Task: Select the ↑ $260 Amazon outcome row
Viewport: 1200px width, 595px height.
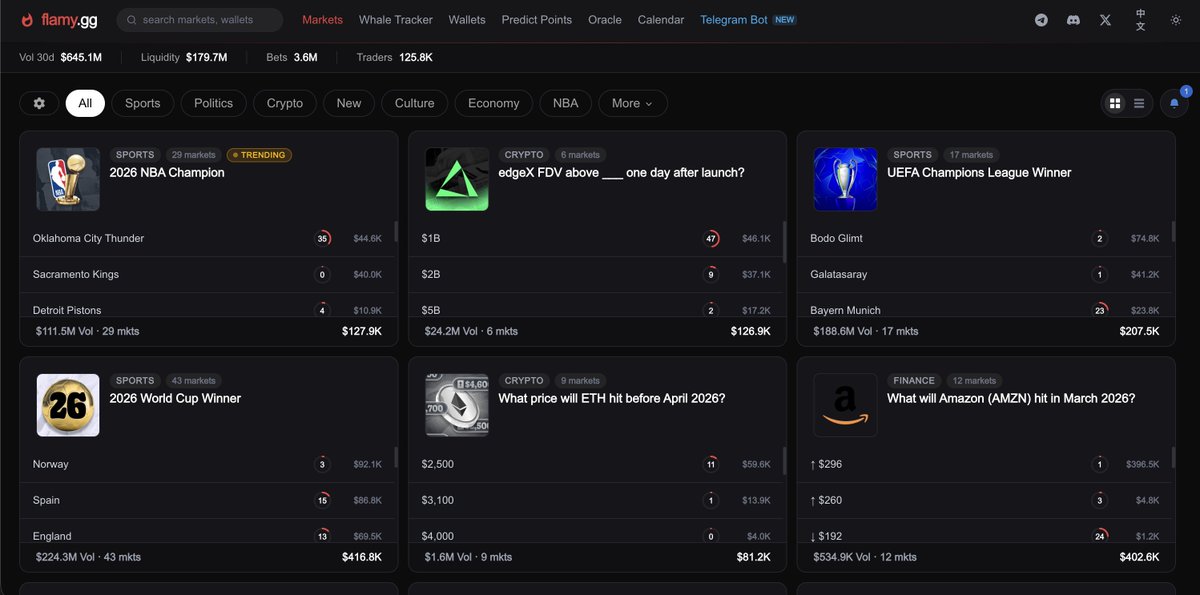Action: (x=986, y=500)
